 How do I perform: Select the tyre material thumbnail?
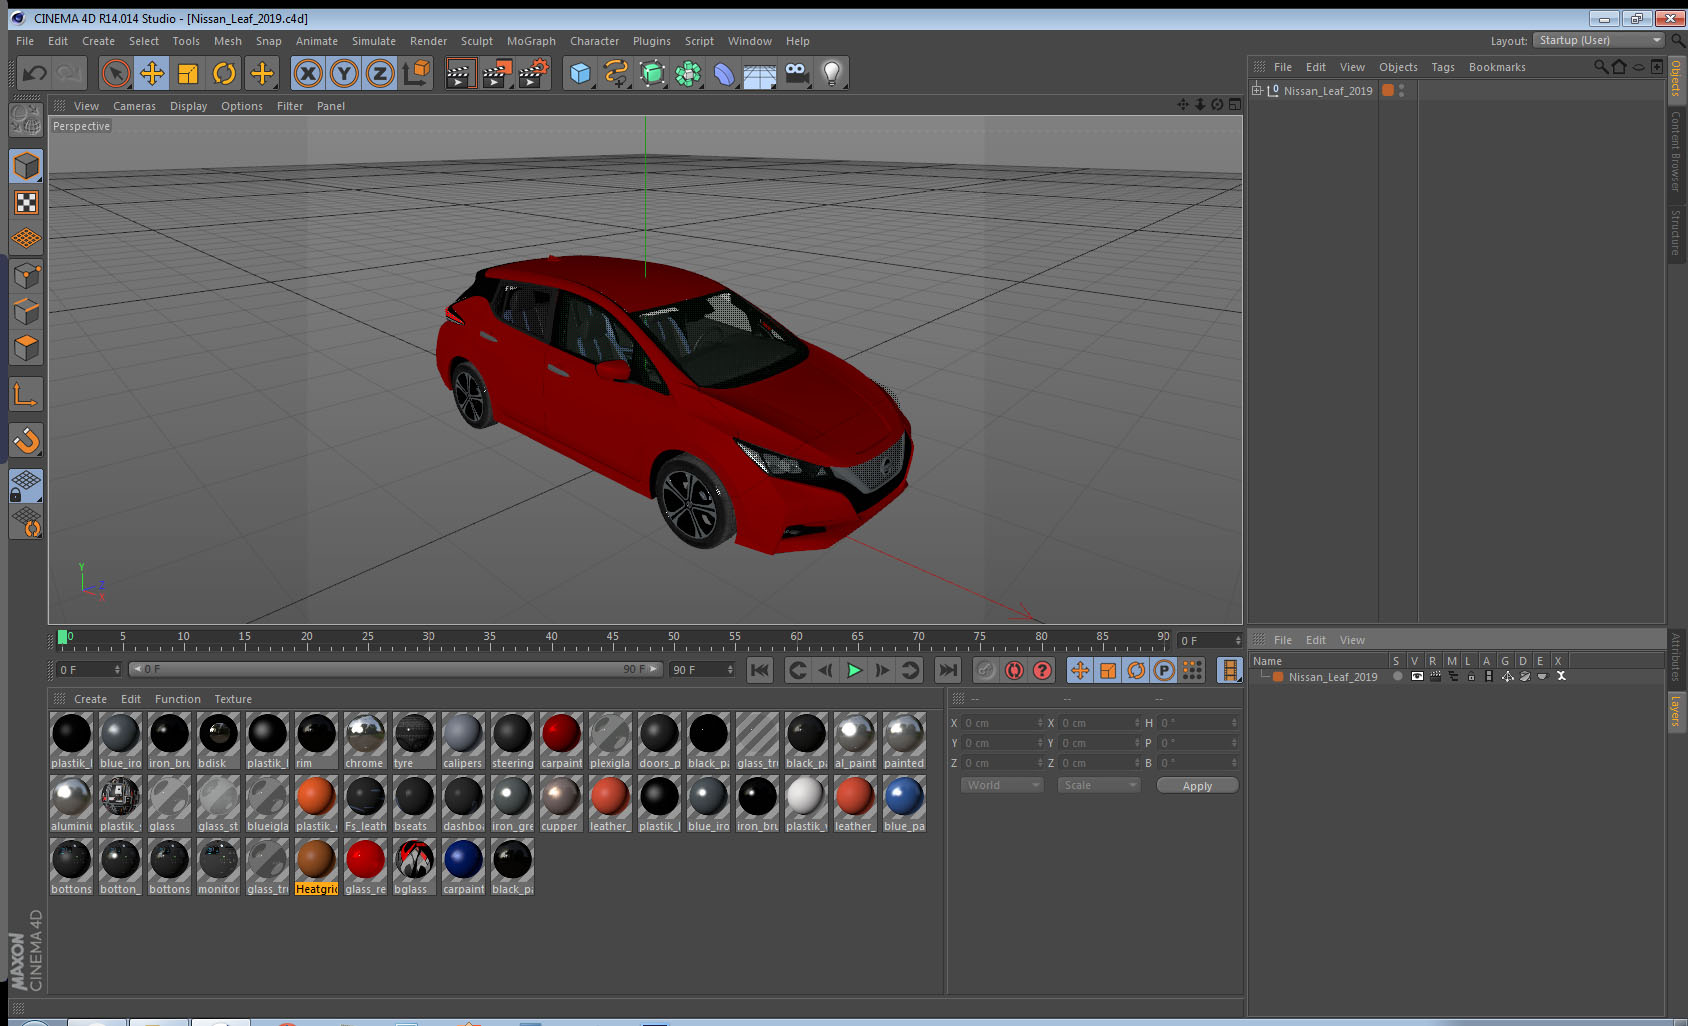(414, 740)
